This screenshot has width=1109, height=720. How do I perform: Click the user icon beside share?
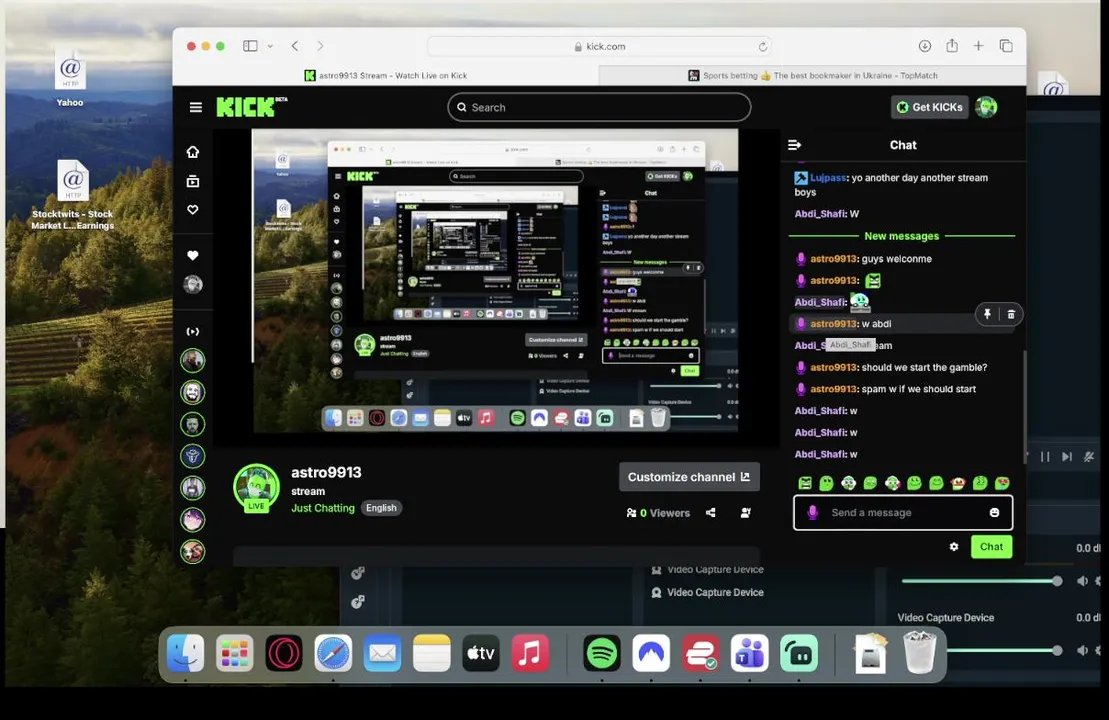click(x=745, y=513)
